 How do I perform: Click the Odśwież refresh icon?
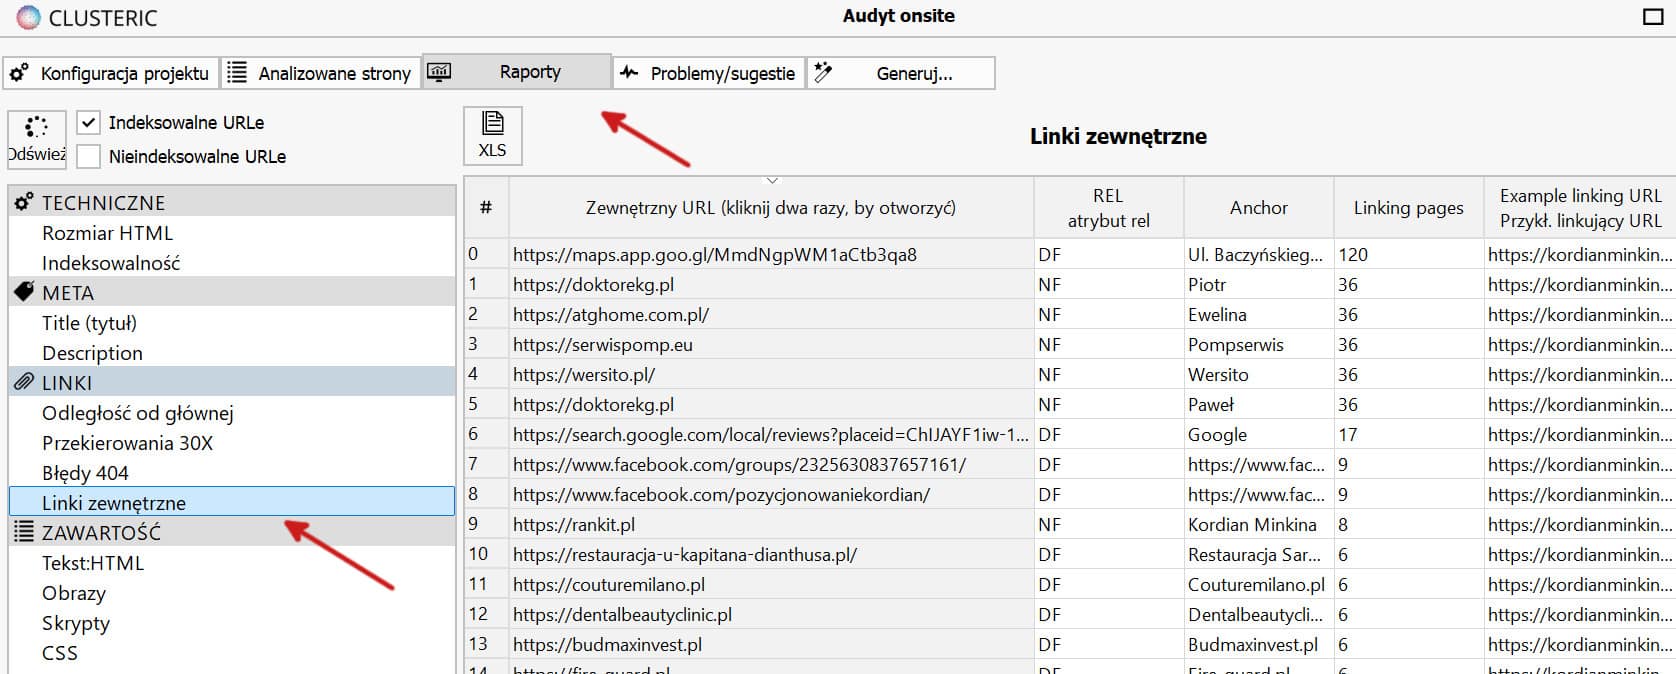37,127
